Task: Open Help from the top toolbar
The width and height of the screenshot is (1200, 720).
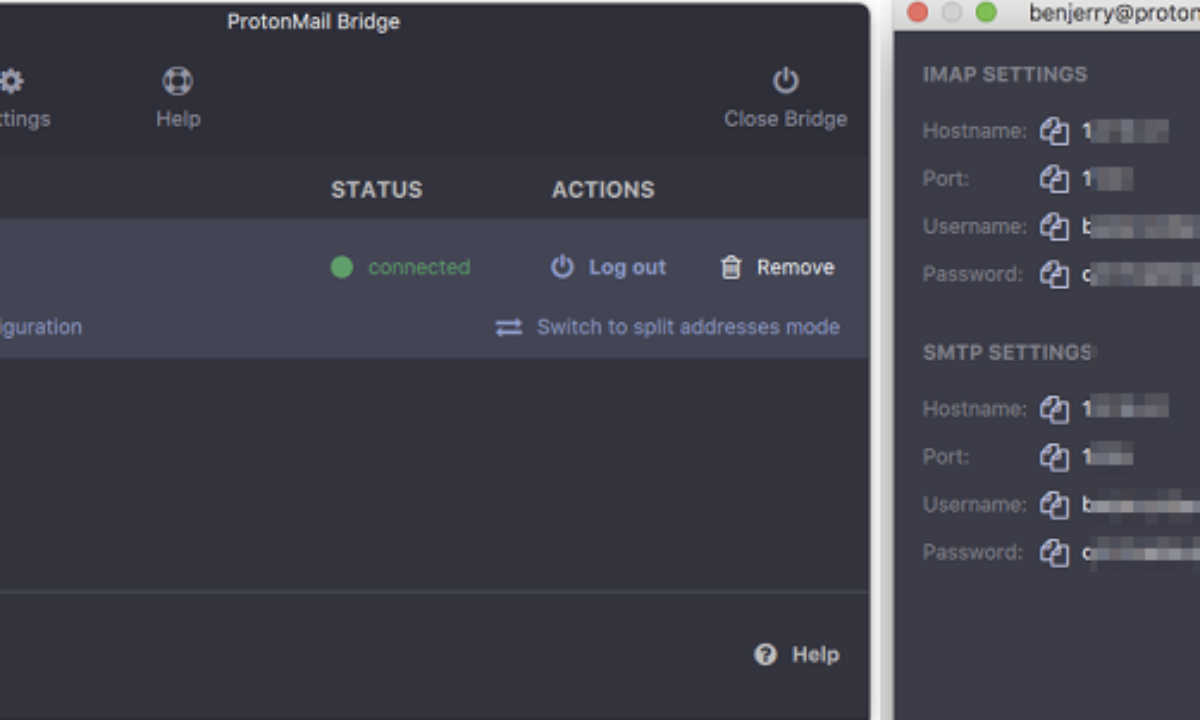Action: point(178,97)
